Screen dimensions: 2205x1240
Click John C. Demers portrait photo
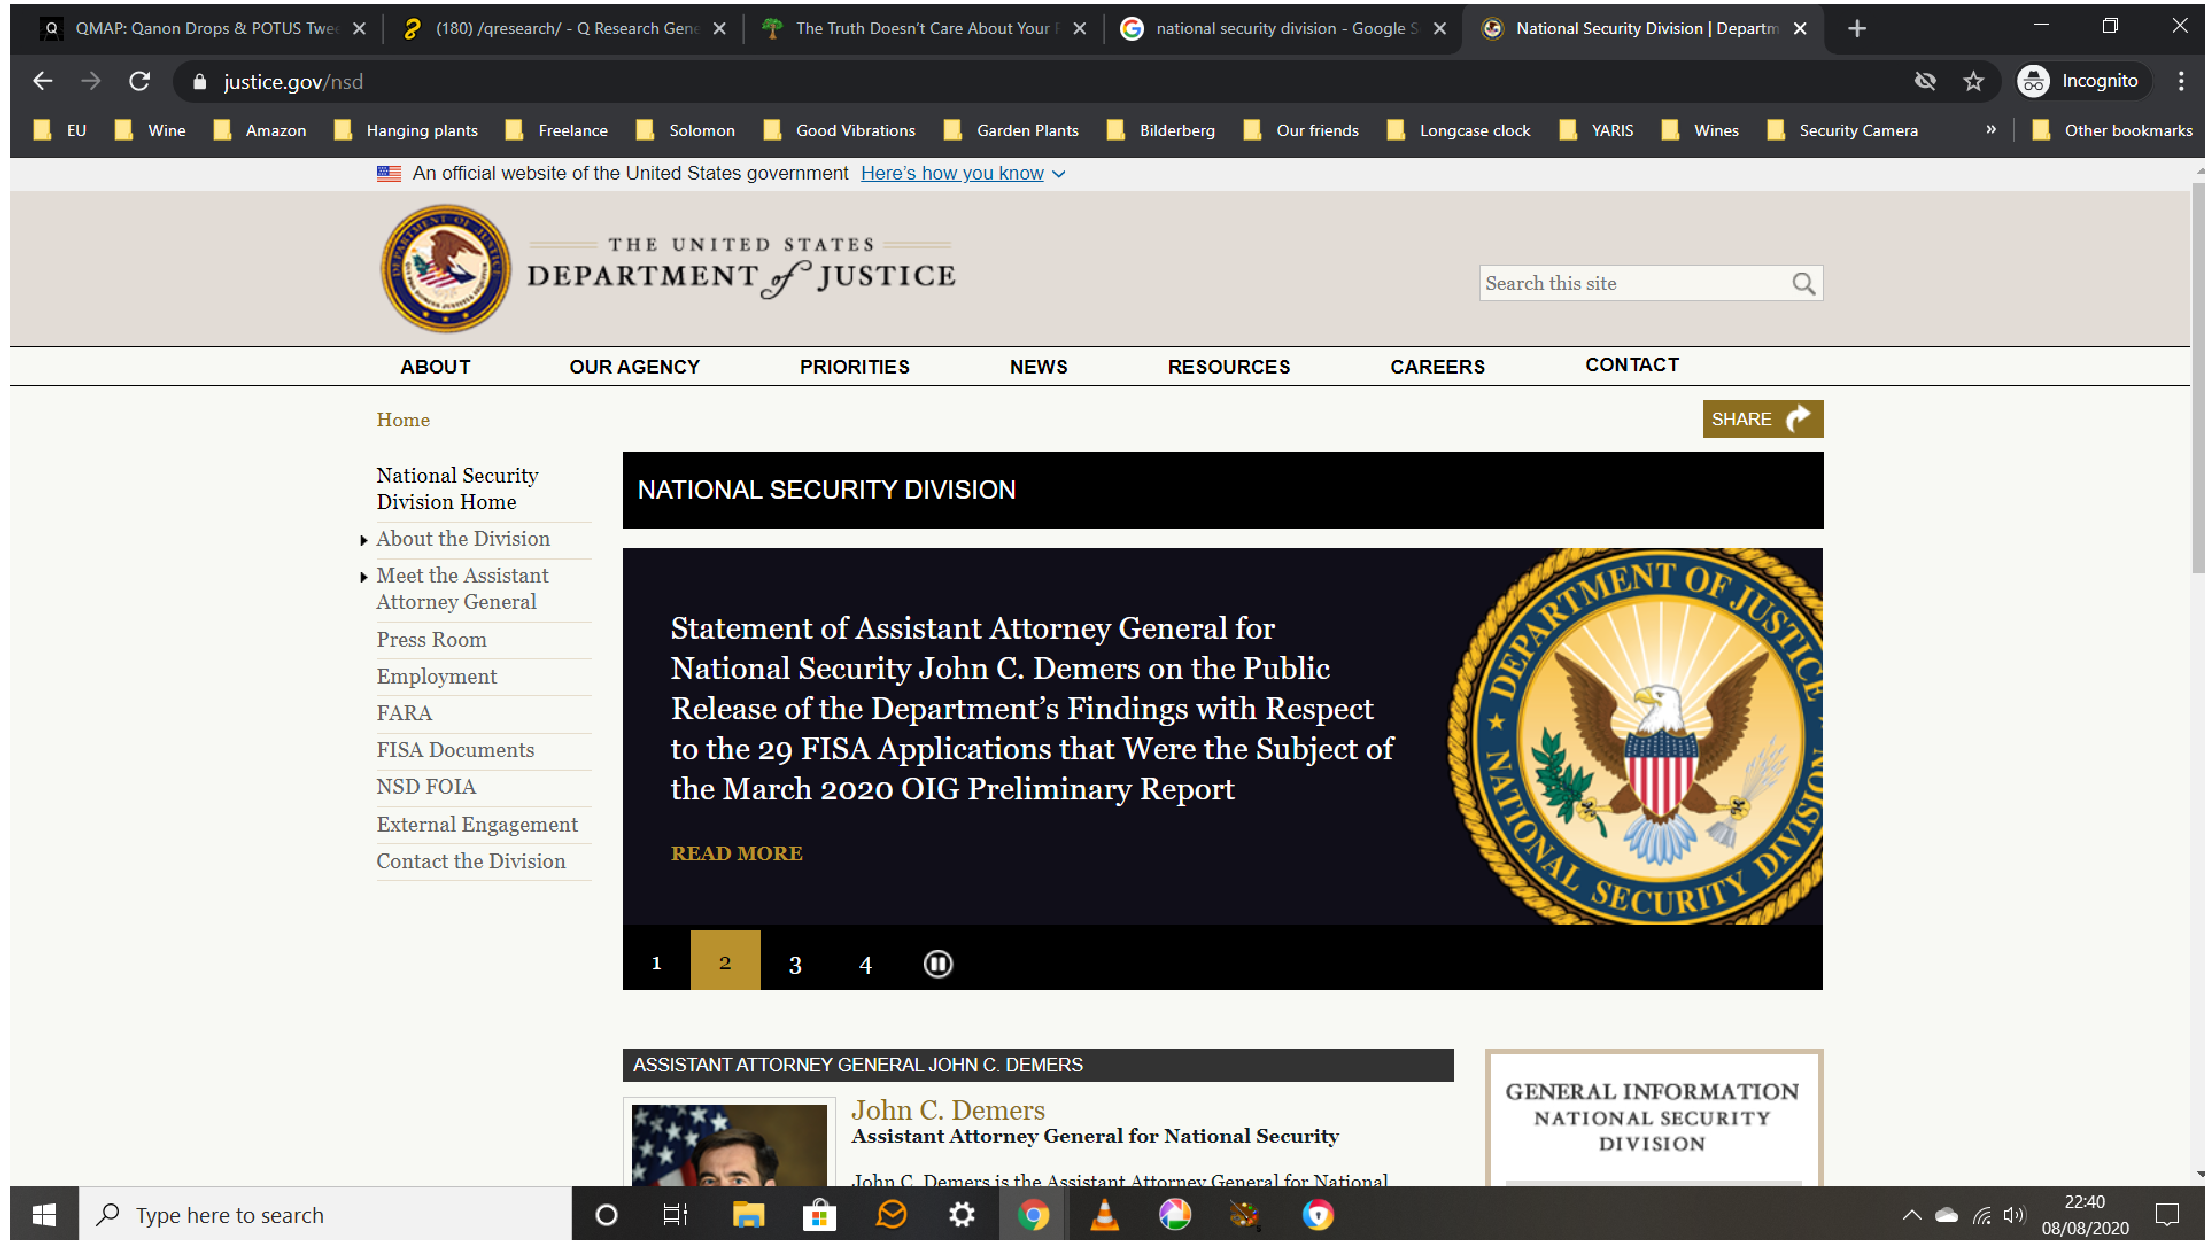point(729,1145)
